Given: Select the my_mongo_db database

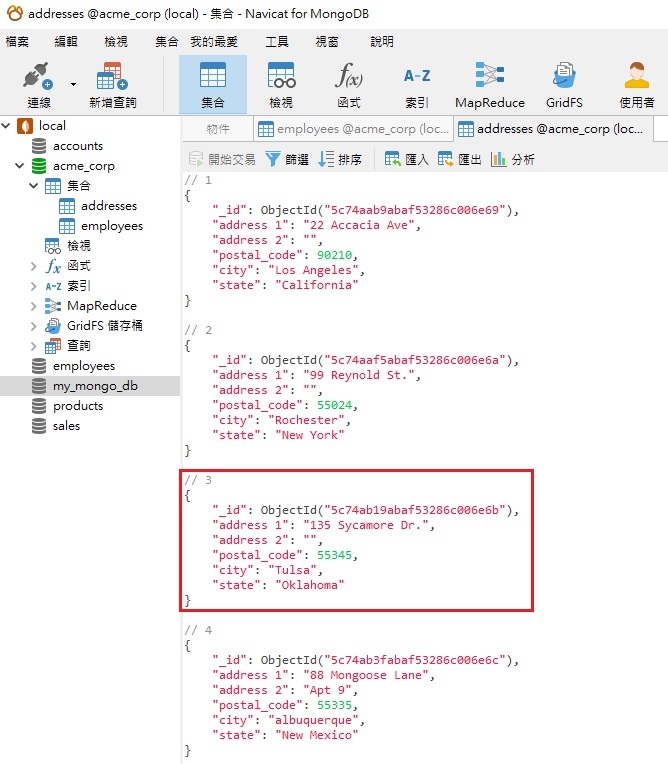Looking at the screenshot, I should tap(94, 386).
